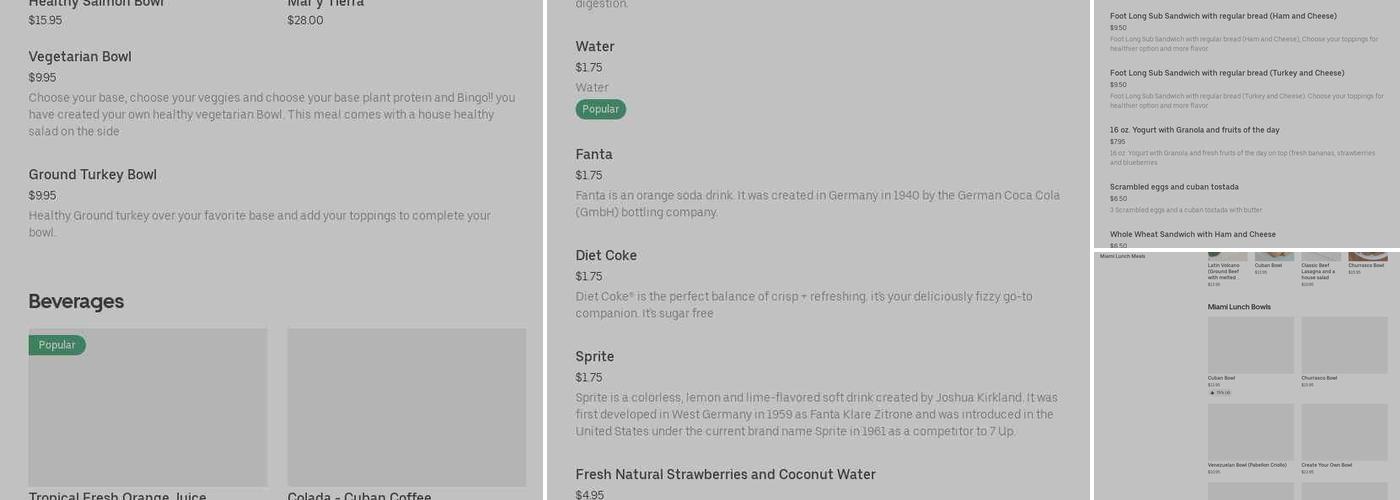Choose Scrambled eggs and cuban tostada
1400x500 pixels.
pyautogui.click(x=1174, y=187)
